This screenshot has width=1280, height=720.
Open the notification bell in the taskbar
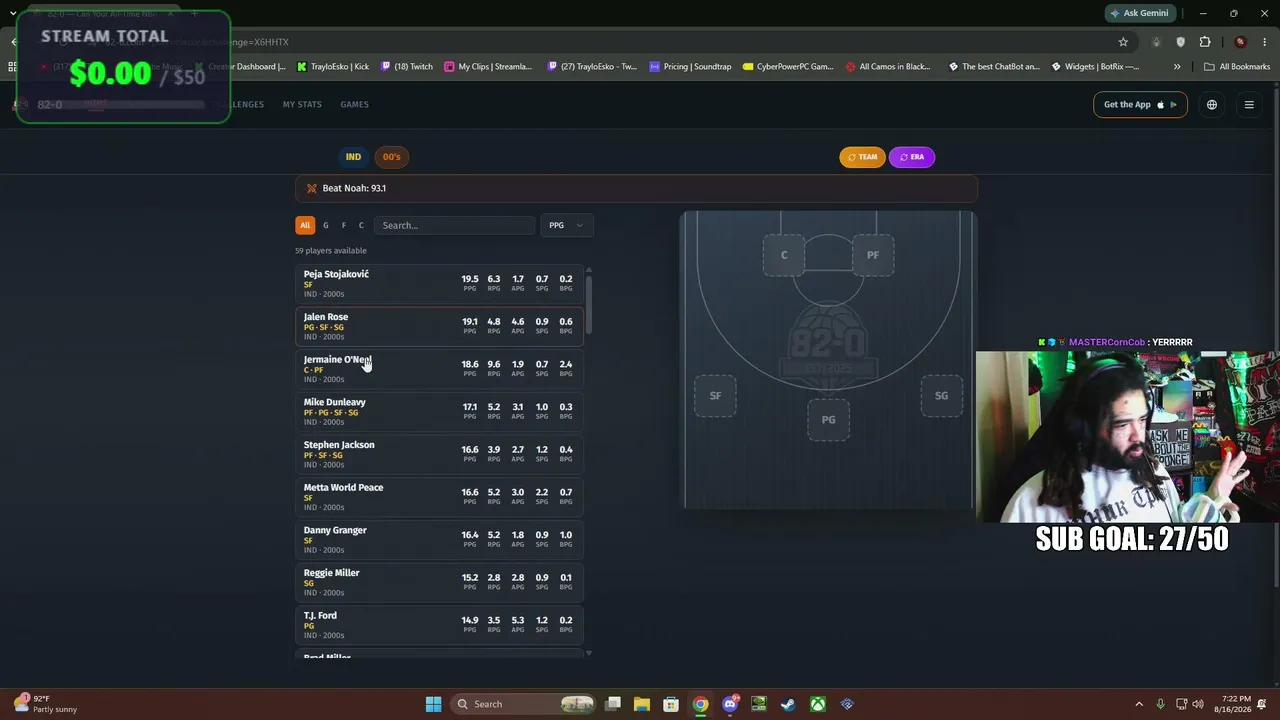click(1261, 704)
